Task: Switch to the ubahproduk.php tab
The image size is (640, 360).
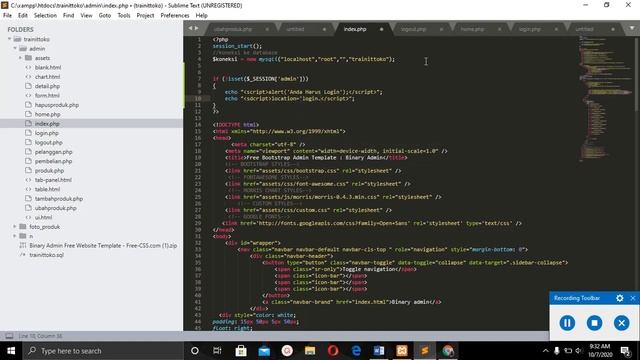Action: tap(233, 29)
